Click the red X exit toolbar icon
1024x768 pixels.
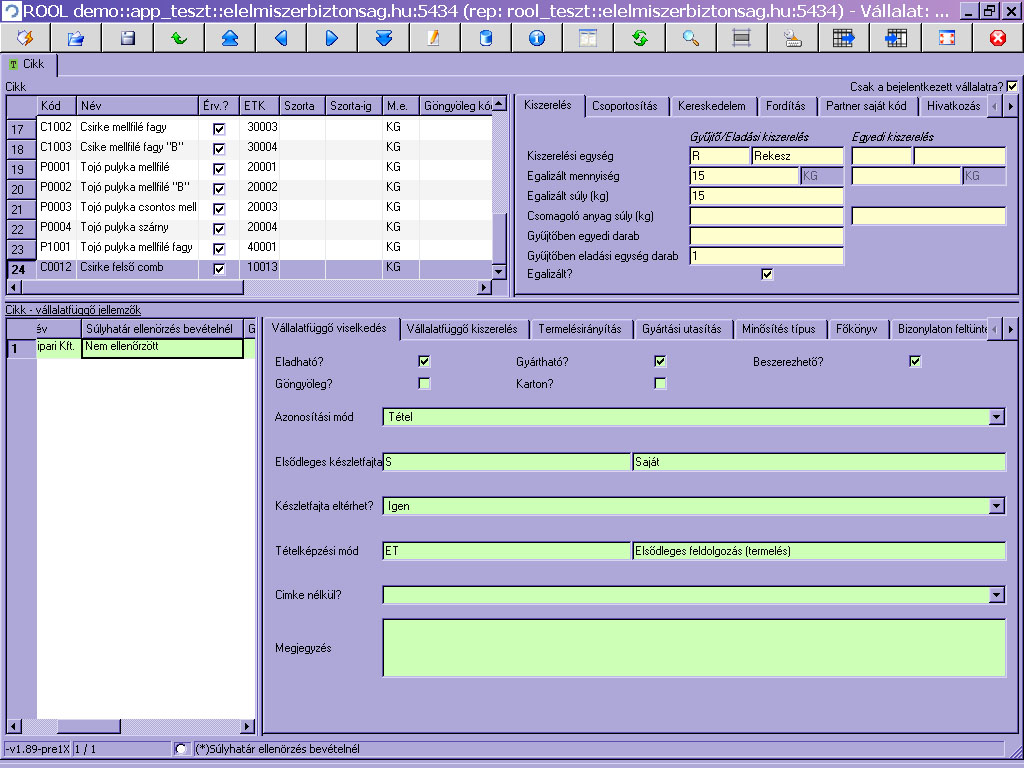tap(997, 38)
